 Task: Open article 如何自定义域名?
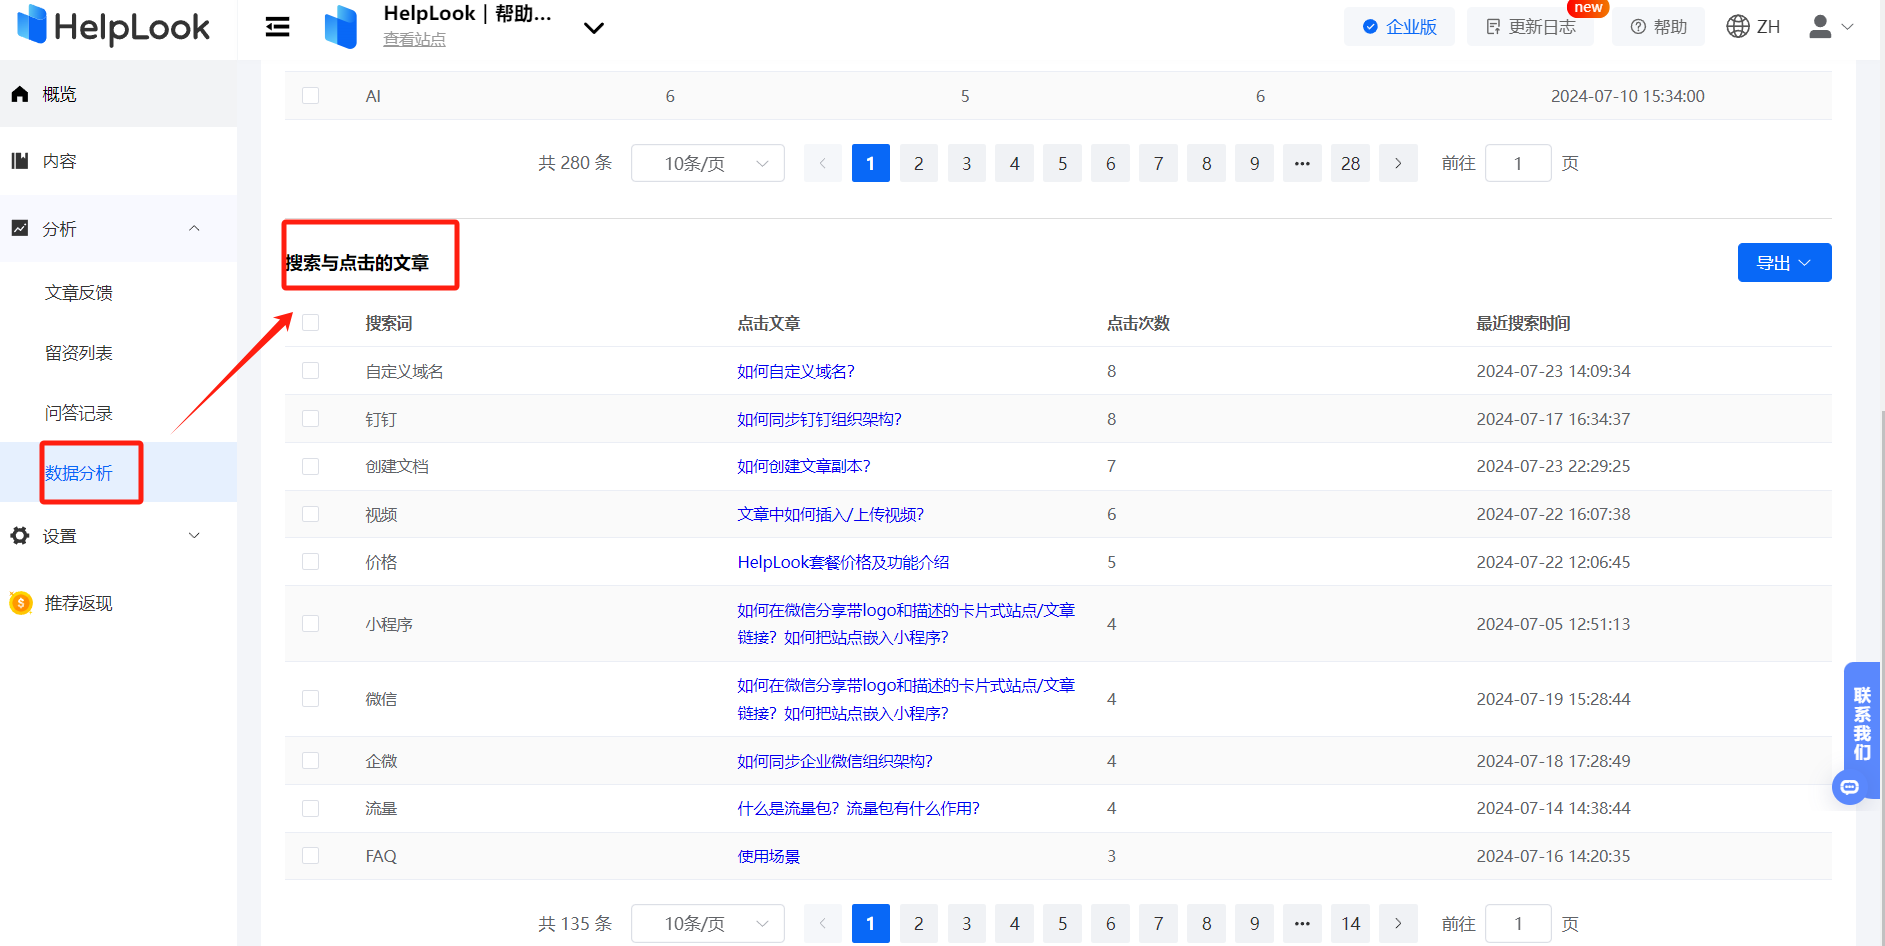pyautogui.click(x=796, y=371)
